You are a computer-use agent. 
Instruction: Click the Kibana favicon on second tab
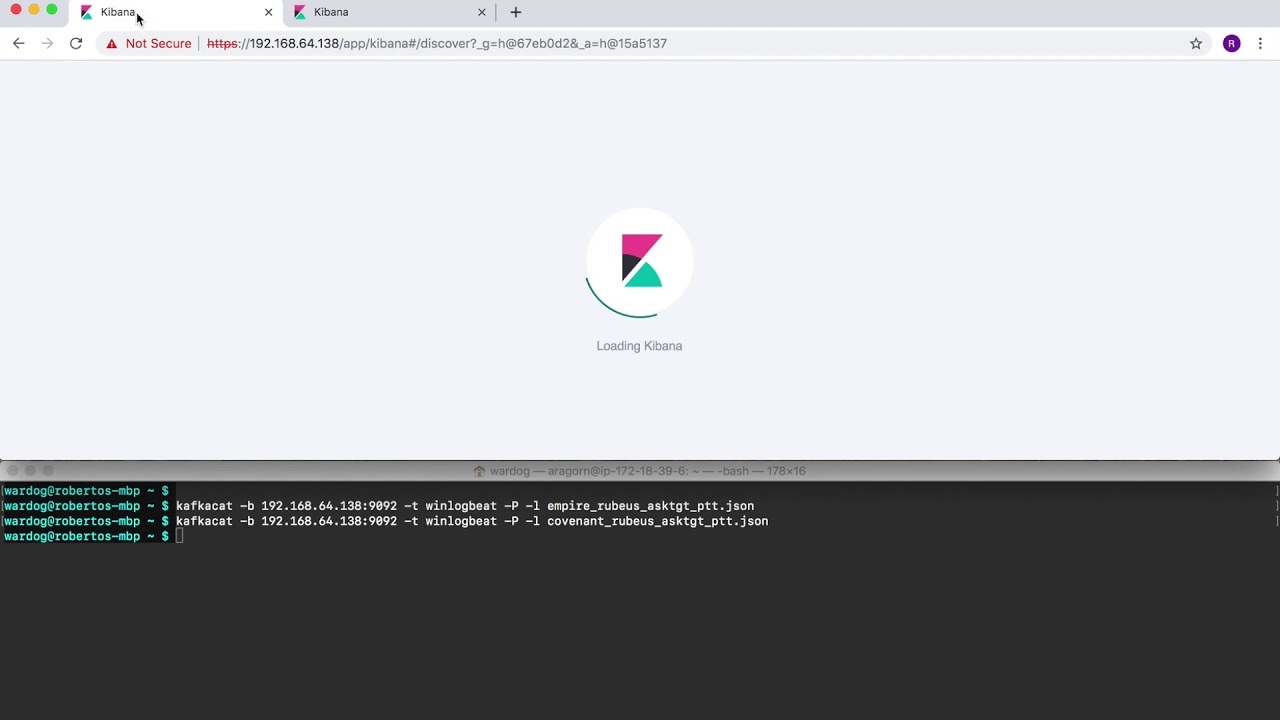300,12
